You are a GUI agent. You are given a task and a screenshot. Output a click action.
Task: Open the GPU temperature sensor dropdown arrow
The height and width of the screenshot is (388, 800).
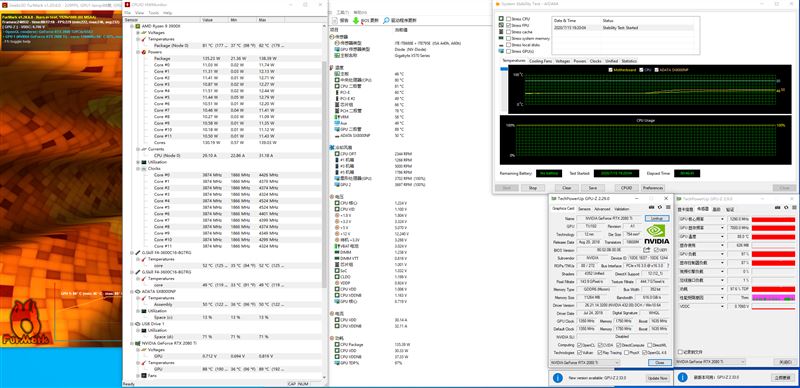coord(722,236)
